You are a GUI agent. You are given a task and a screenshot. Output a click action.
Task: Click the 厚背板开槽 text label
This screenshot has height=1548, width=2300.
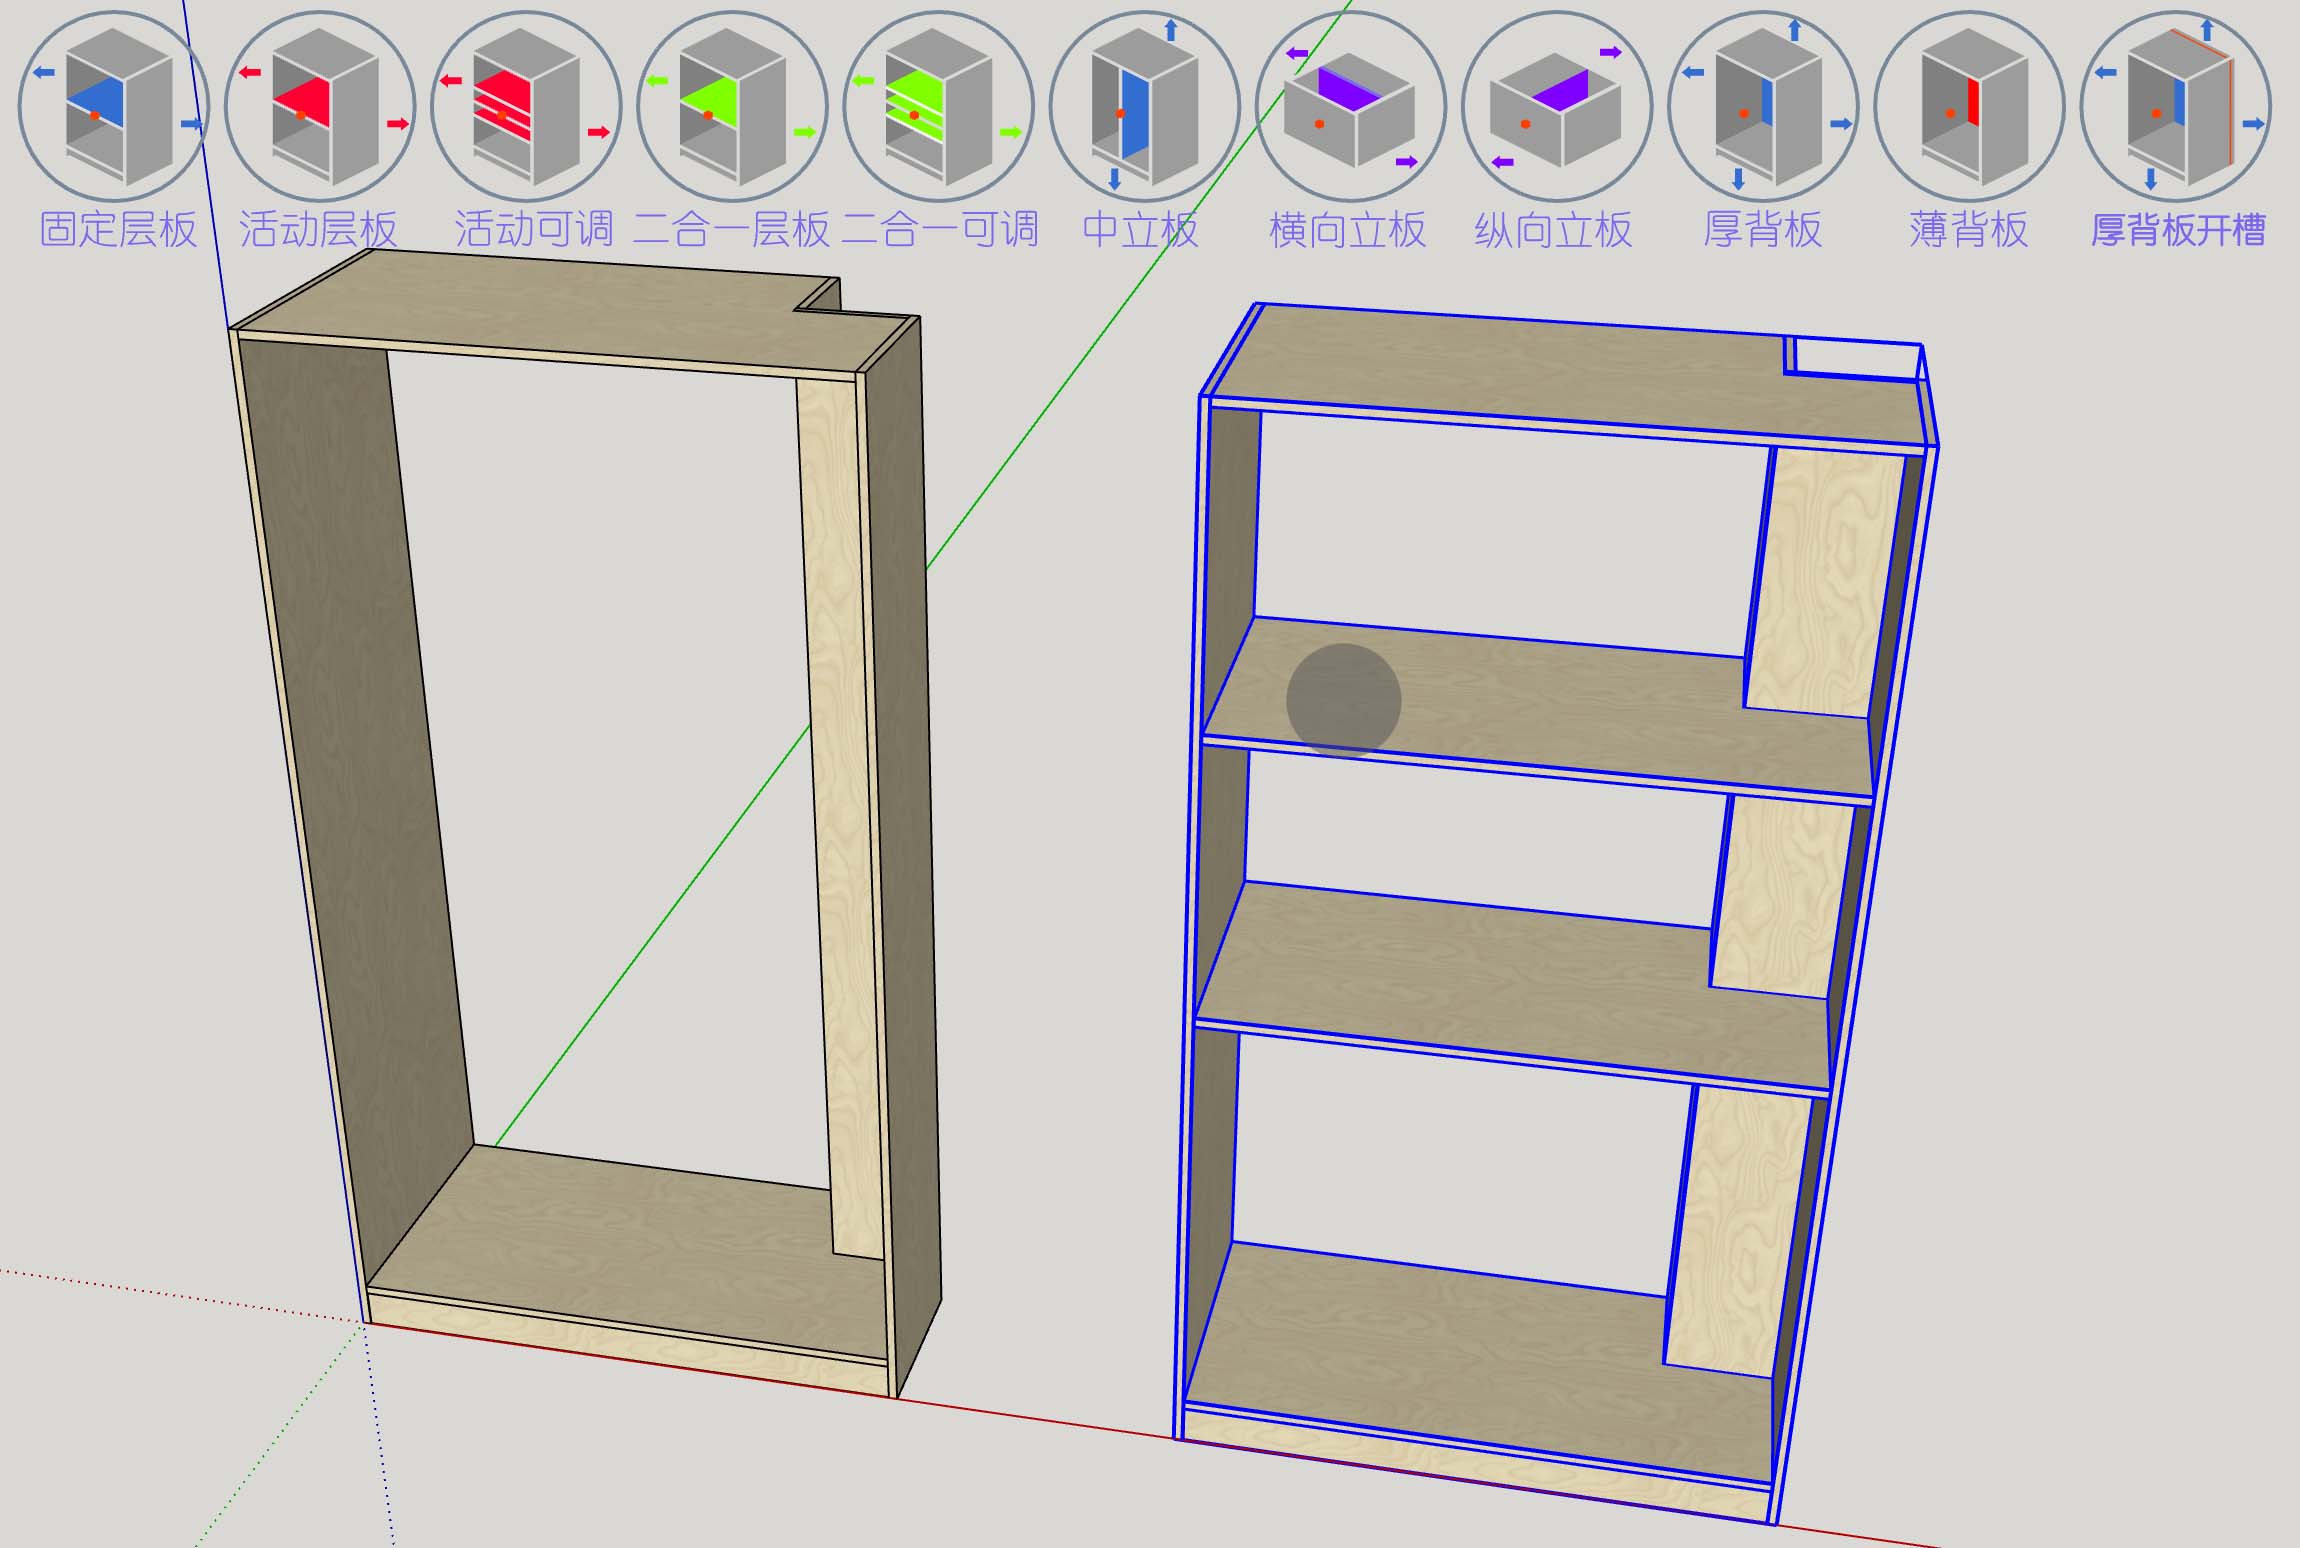tap(2177, 231)
